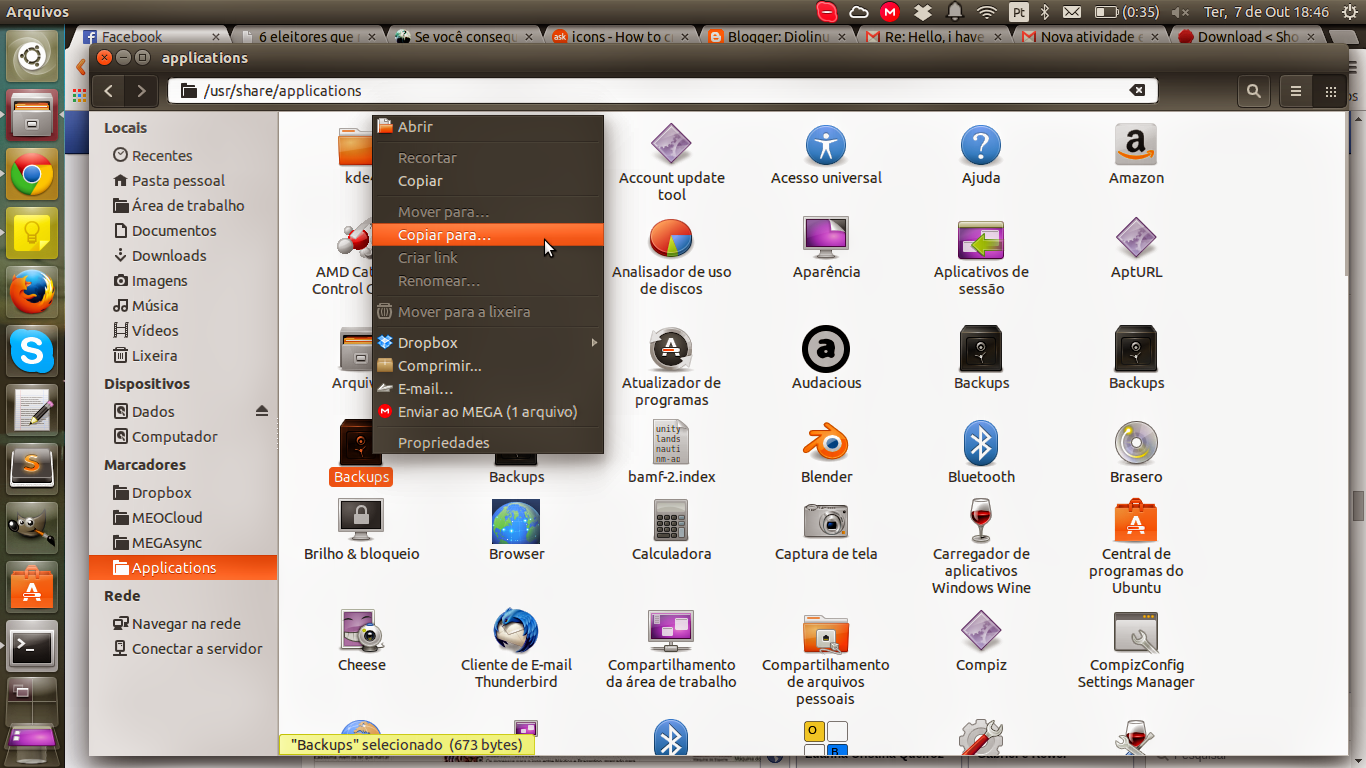Switch to list view
Screen dimensions: 1366x768
[1296, 91]
